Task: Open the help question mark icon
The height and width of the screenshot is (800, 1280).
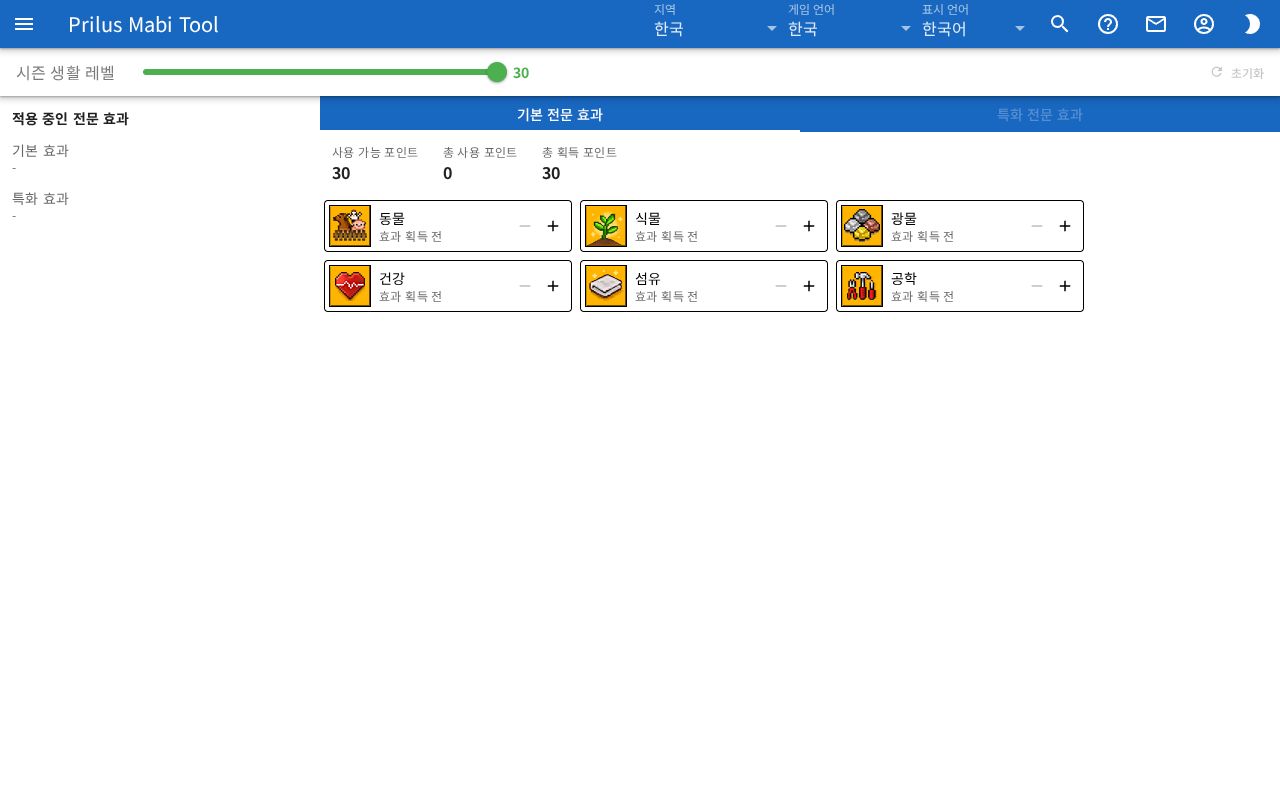Action: point(1108,24)
